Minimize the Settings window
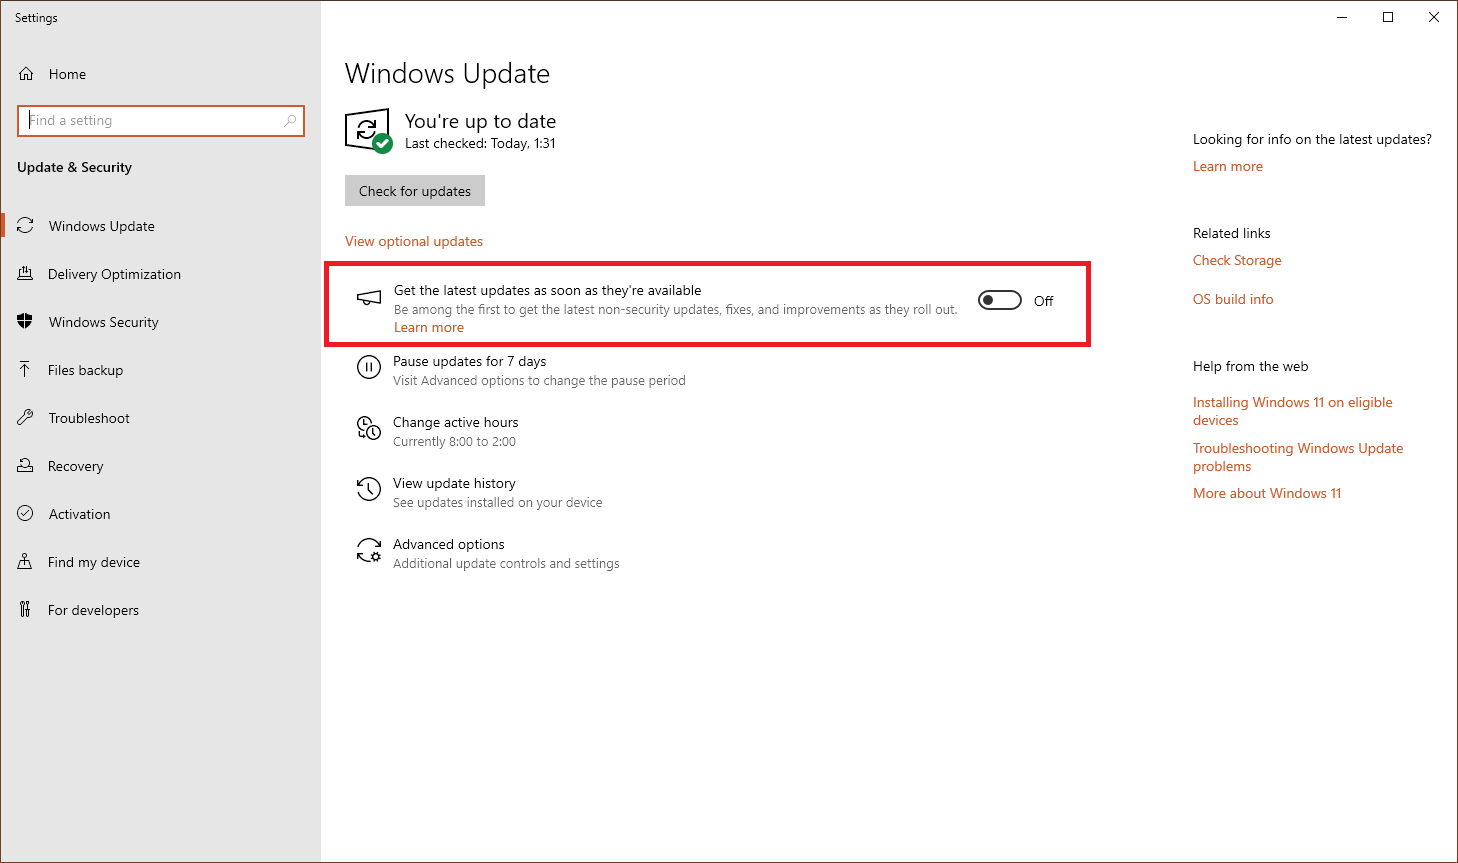Viewport: 1458px width, 863px height. [x=1342, y=17]
